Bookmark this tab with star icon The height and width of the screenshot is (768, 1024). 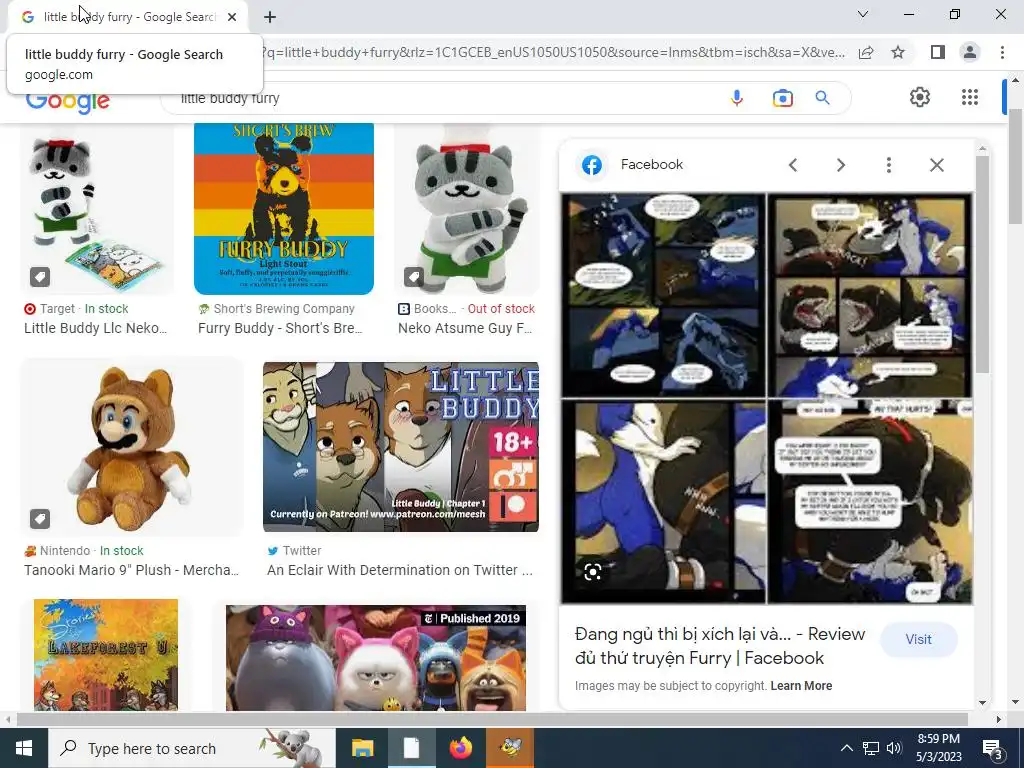[898, 52]
